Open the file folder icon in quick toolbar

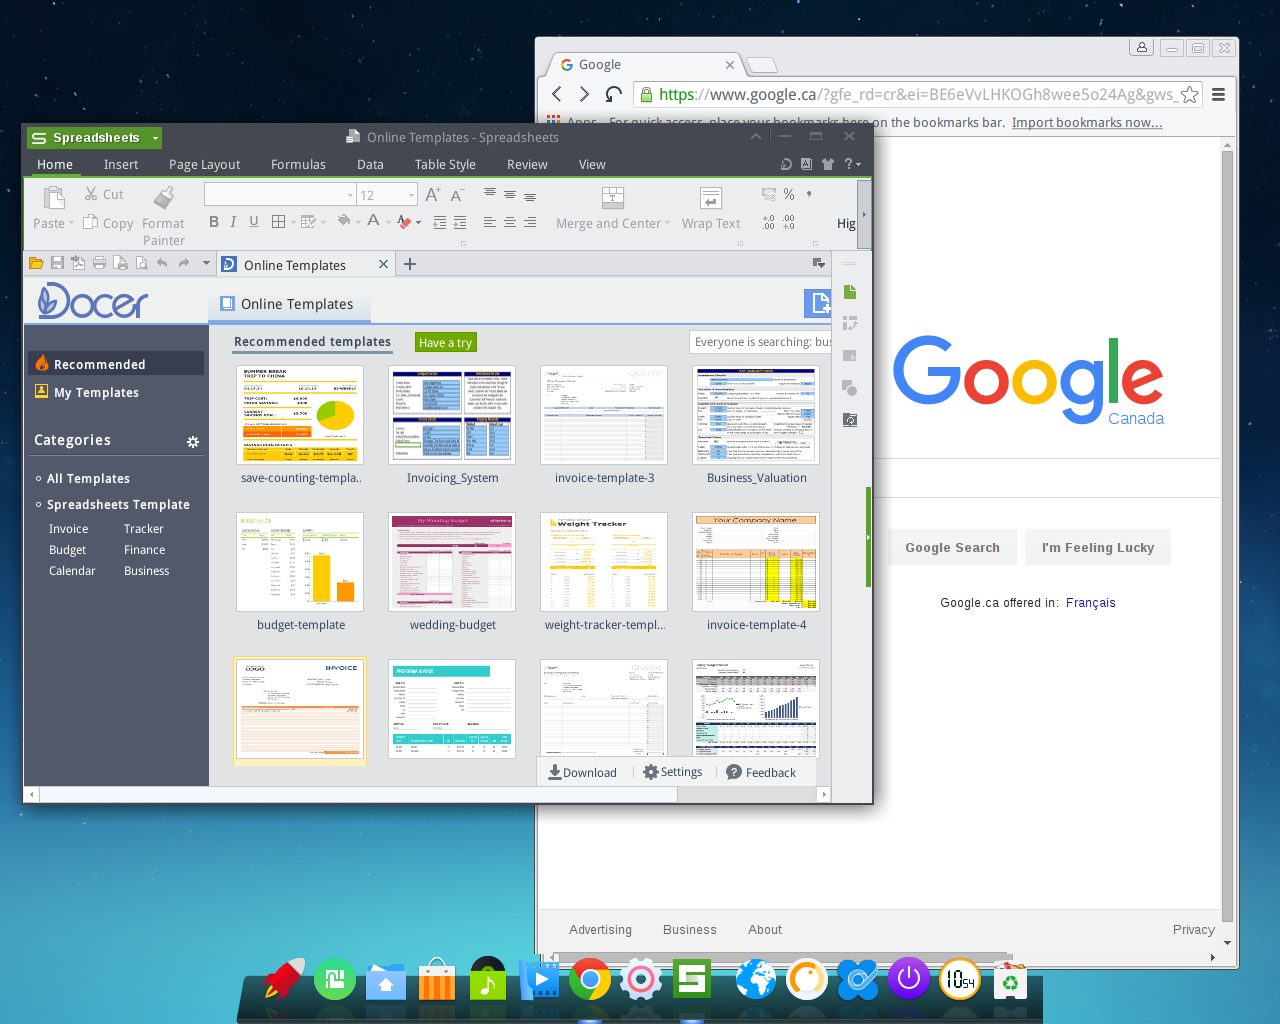tap(36, 263)
